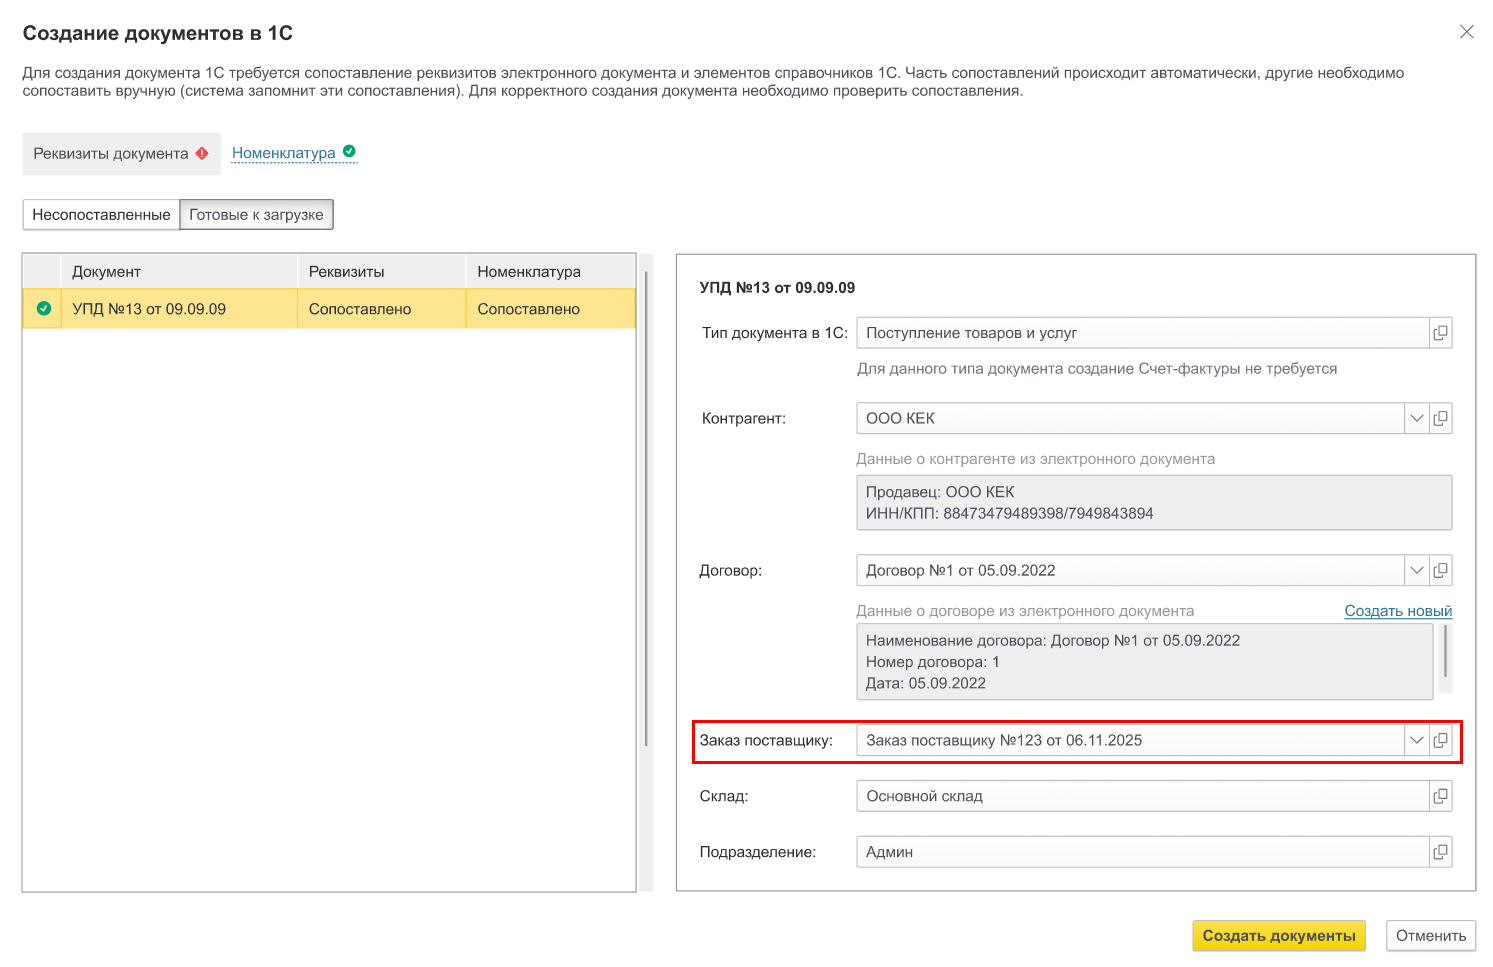Click red warning icon on Реквизиты документа

click(x=202, y=153)
